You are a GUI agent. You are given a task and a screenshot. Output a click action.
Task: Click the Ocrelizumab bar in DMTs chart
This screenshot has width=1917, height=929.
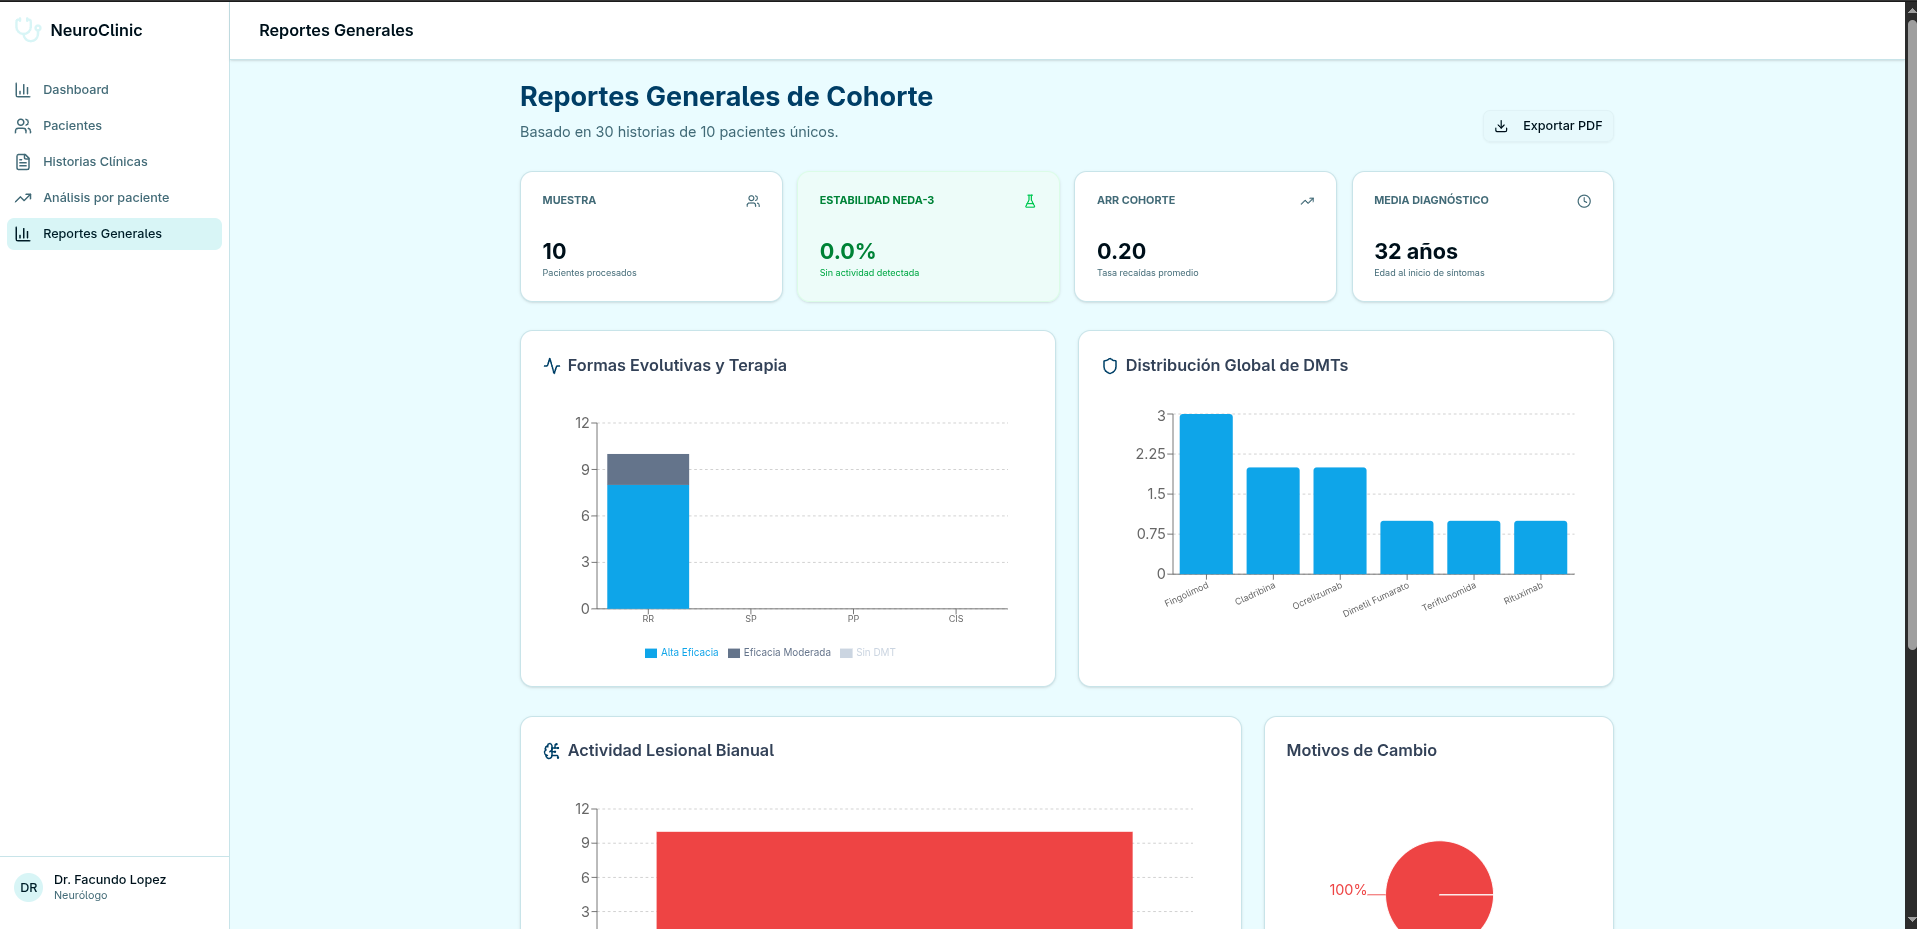coord(1340,521)
